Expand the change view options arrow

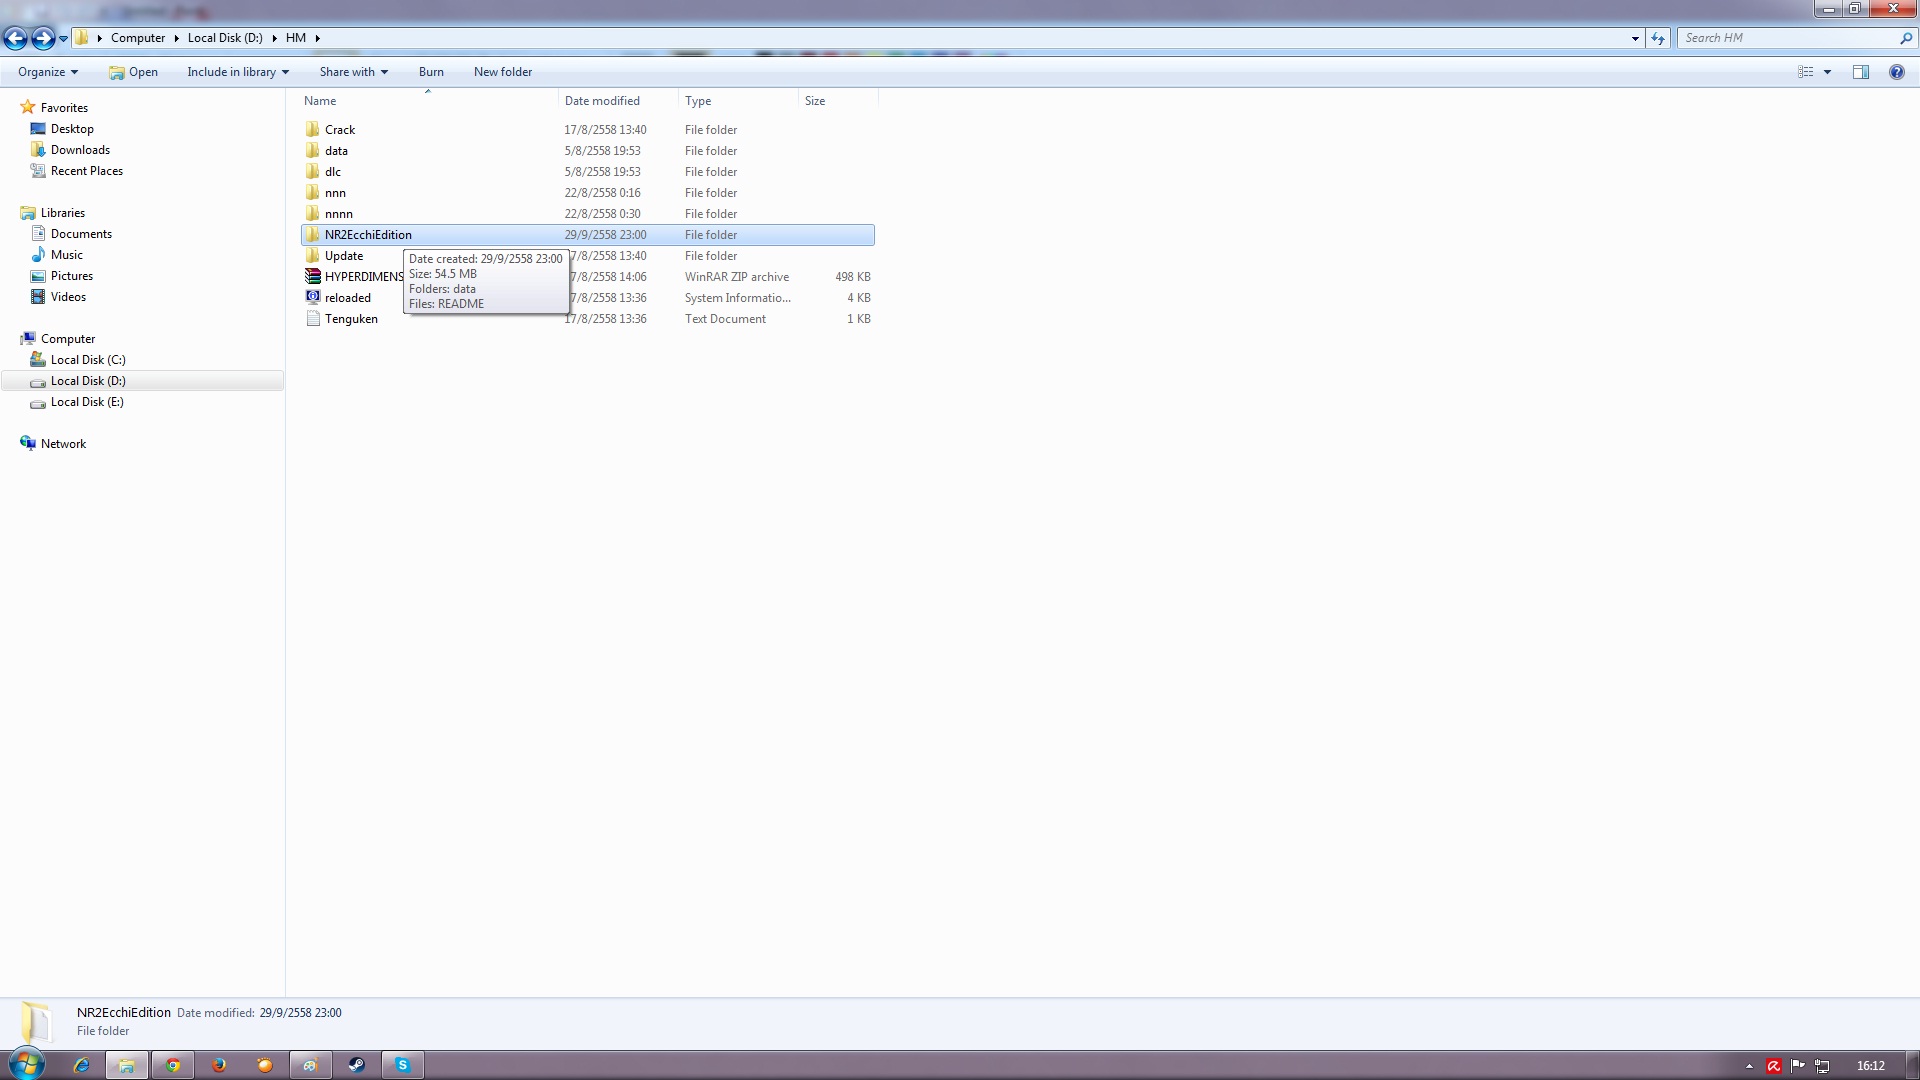click(1827, 72)
